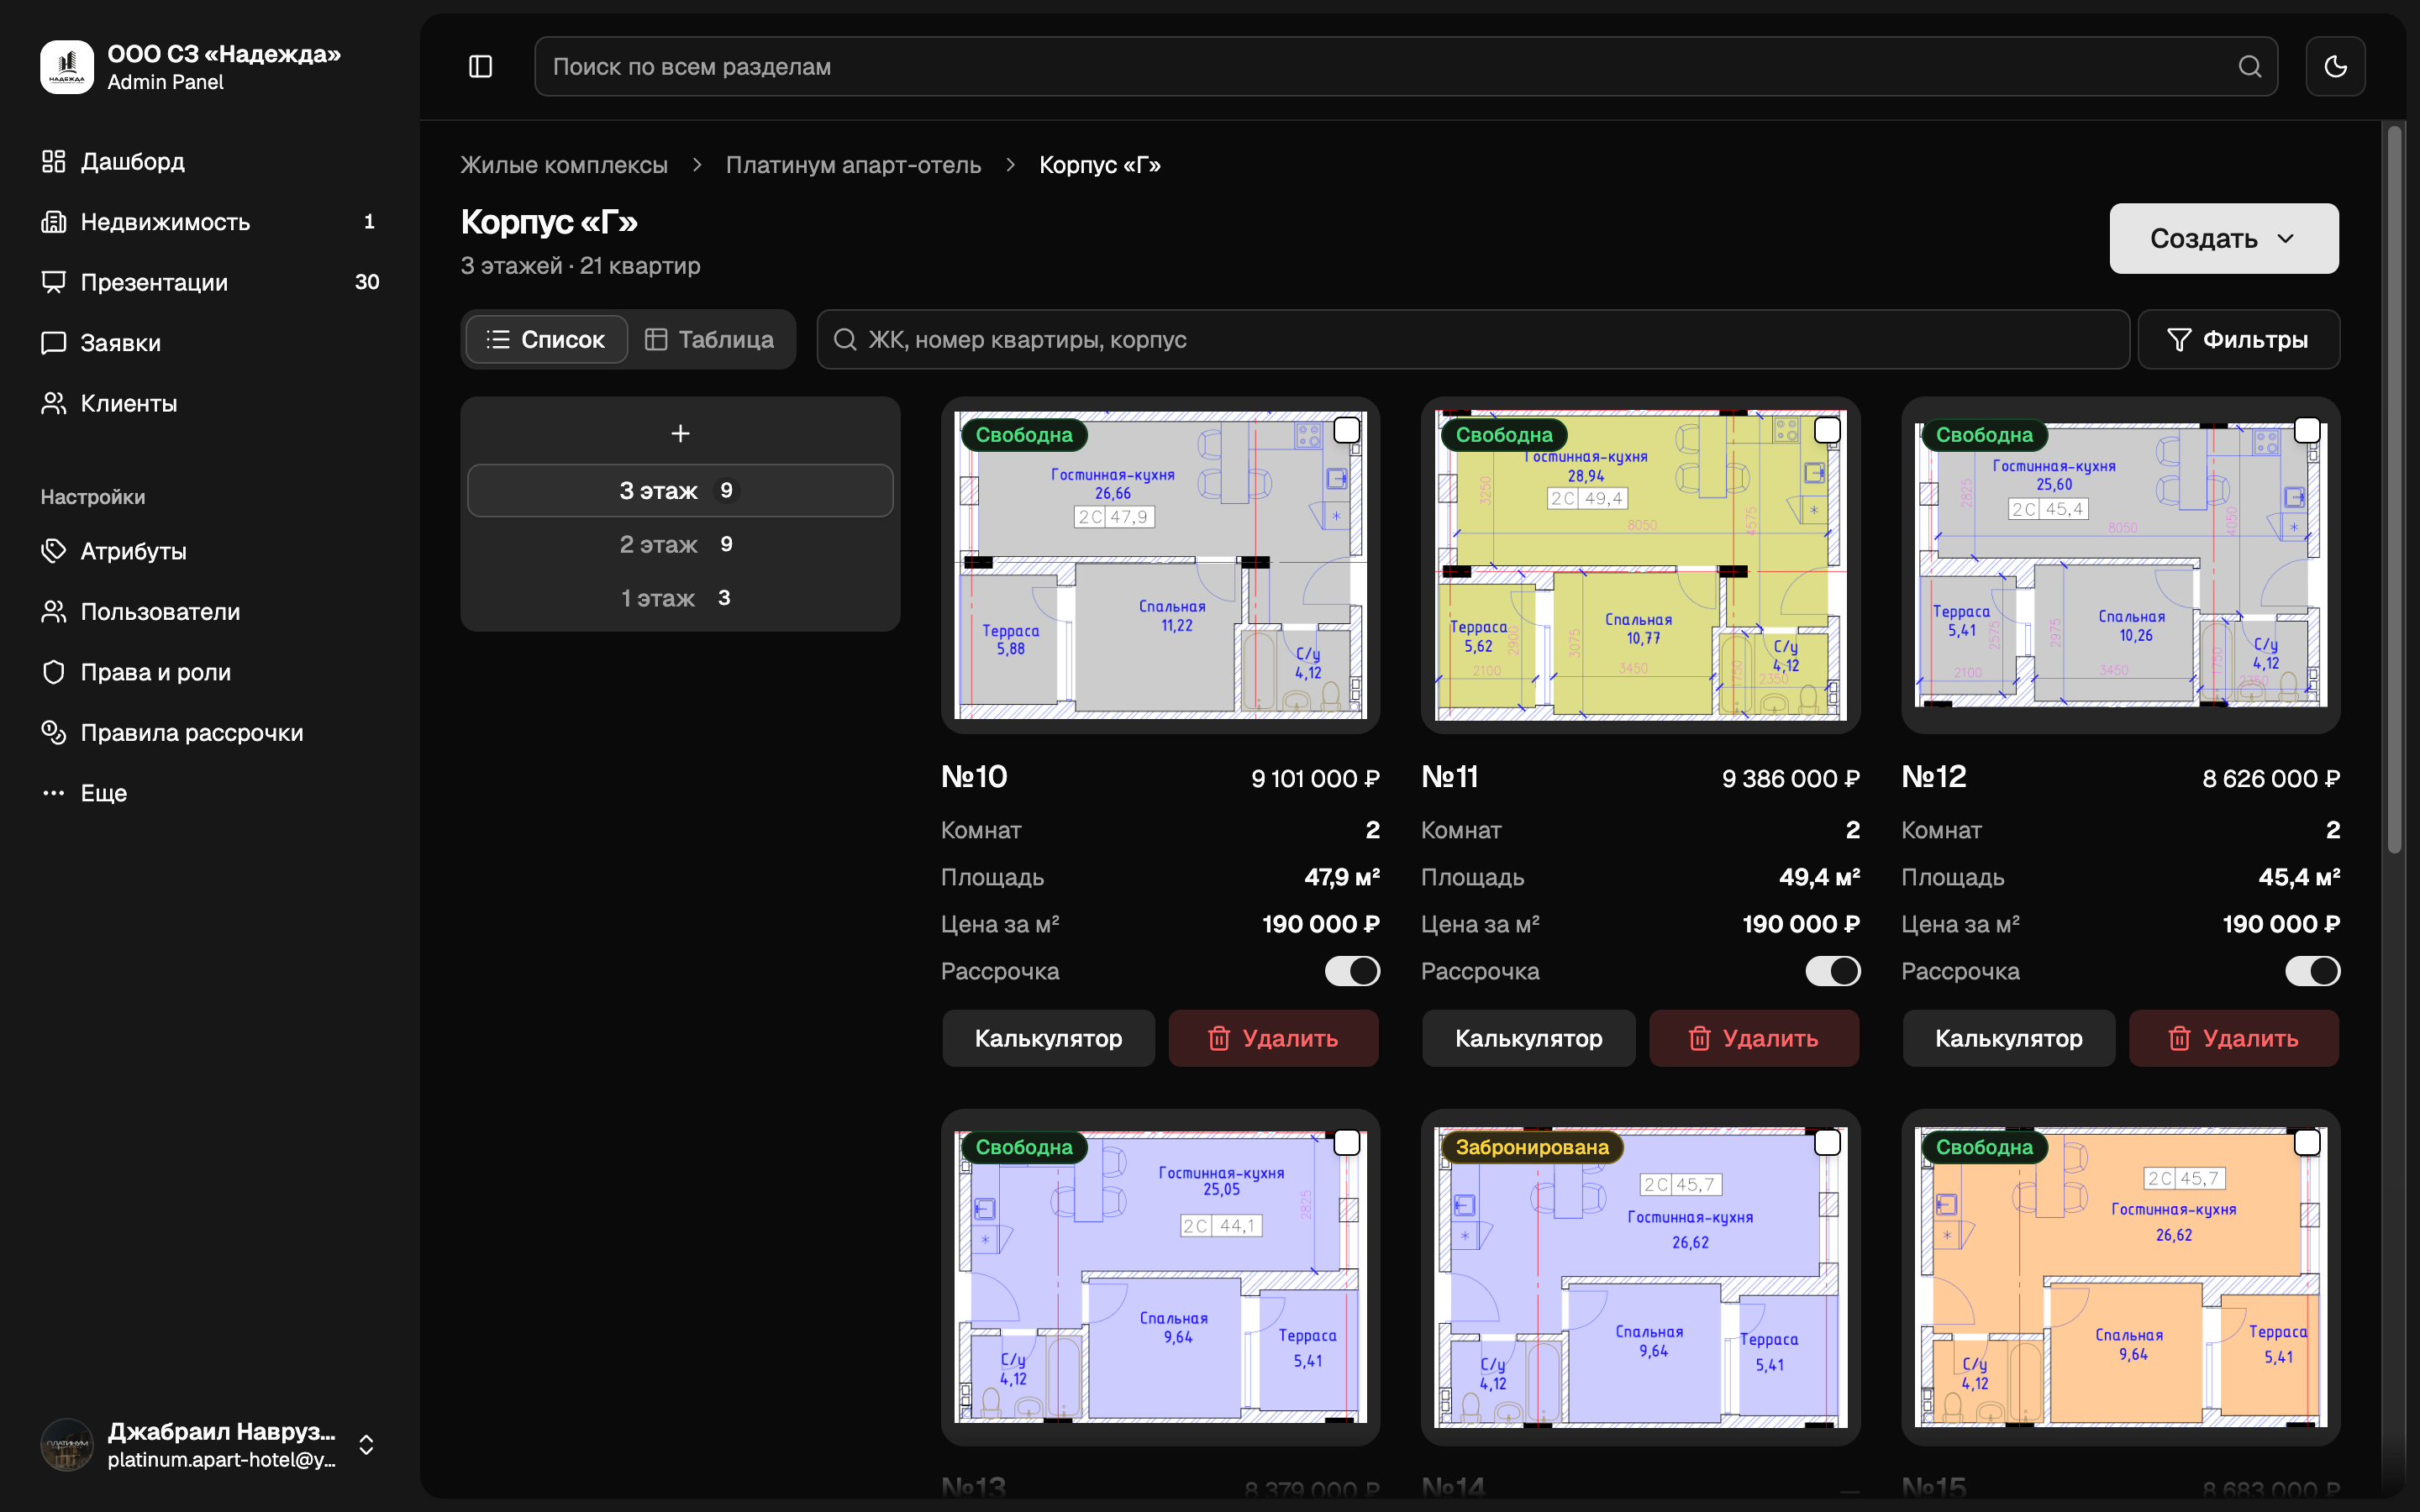Click the Заявки message icon
2420x1512 pixels.
pos(54,343)
